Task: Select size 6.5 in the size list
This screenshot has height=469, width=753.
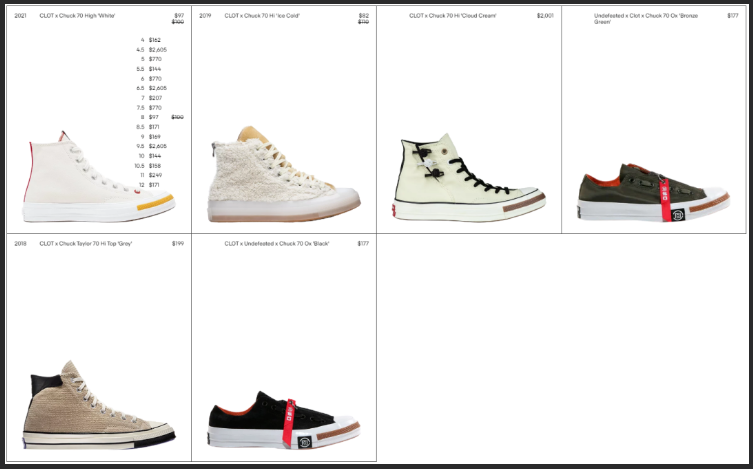Action: (x=150, y=88)
